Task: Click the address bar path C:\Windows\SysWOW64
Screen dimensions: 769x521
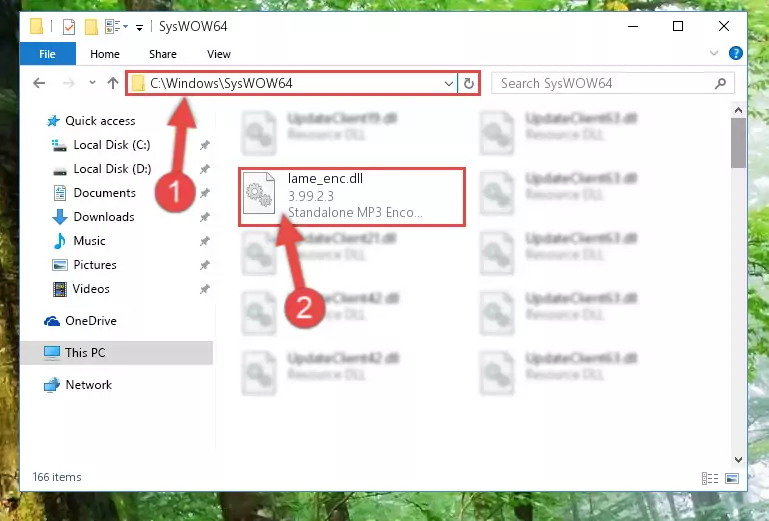Action: click(221, 83)
